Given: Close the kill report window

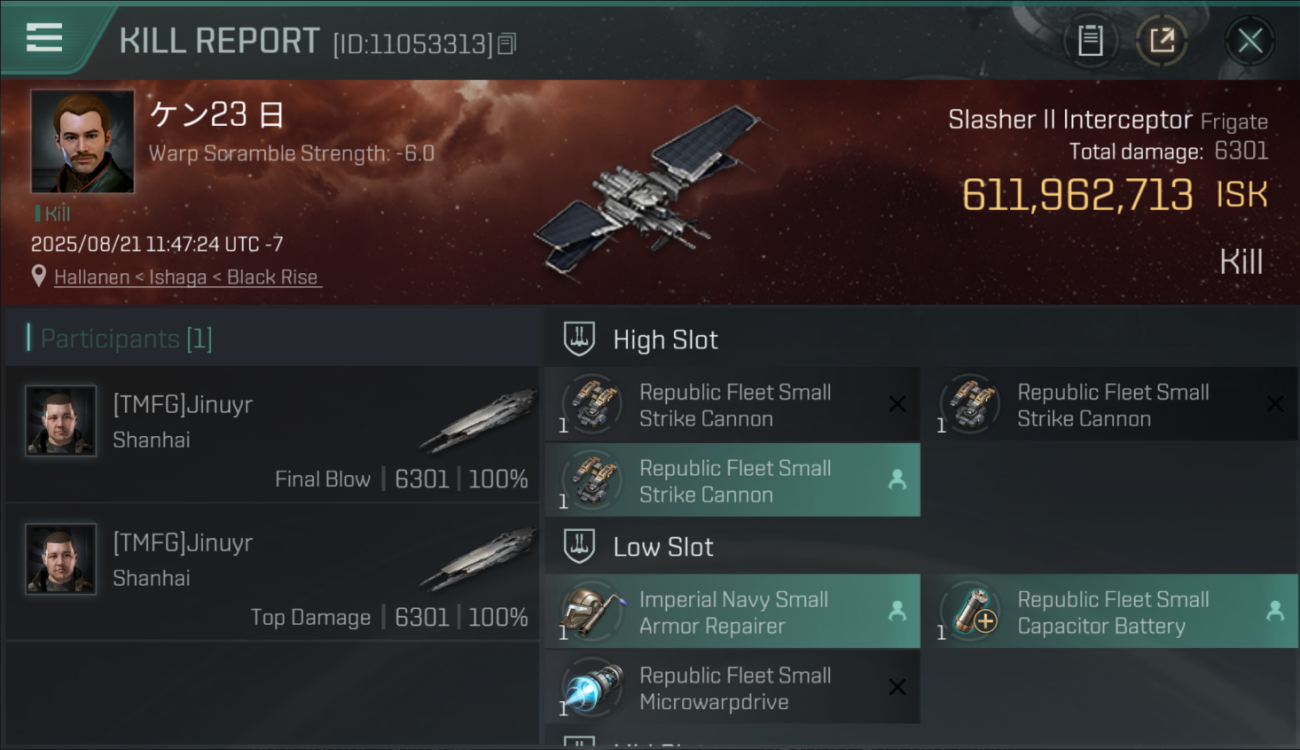Looking at the screenshot, I should (1250, 41).
